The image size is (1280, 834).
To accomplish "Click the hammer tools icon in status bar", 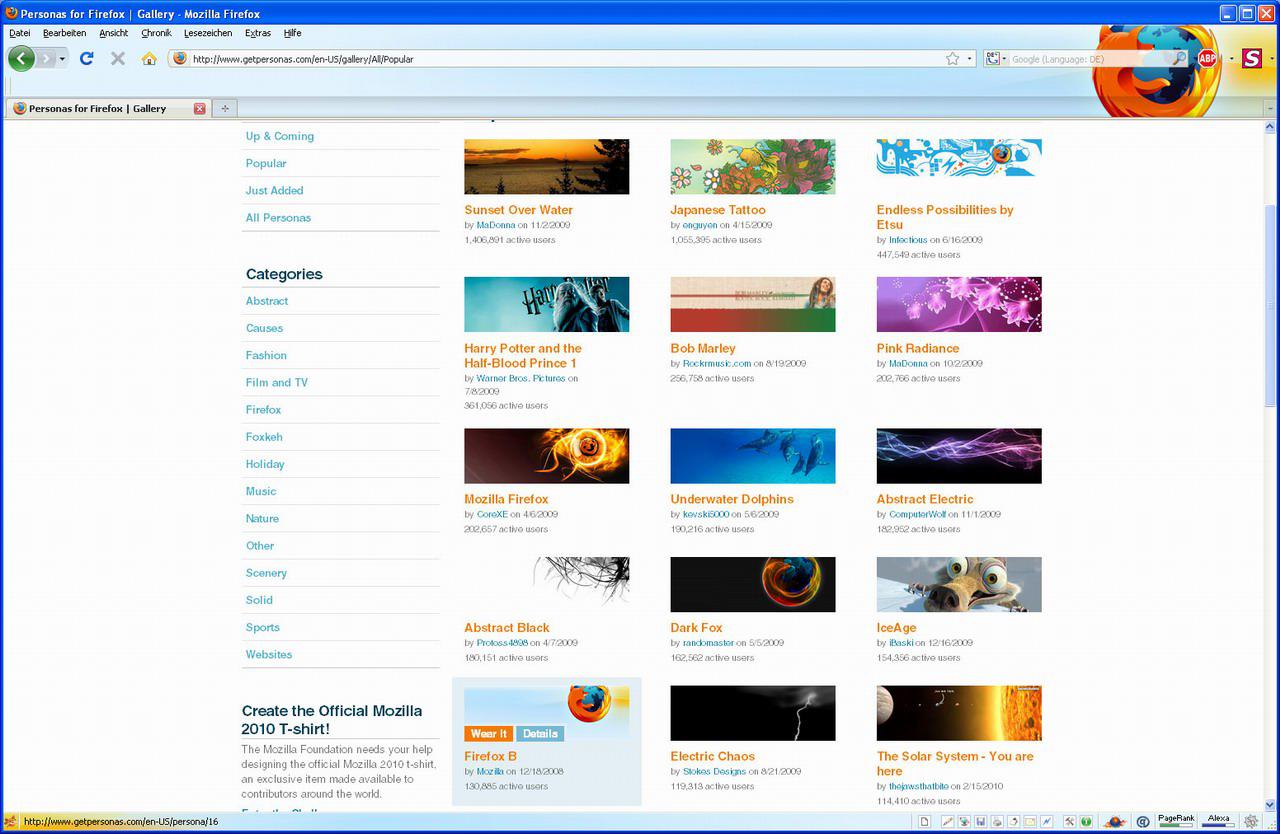I will [1070, 822].
